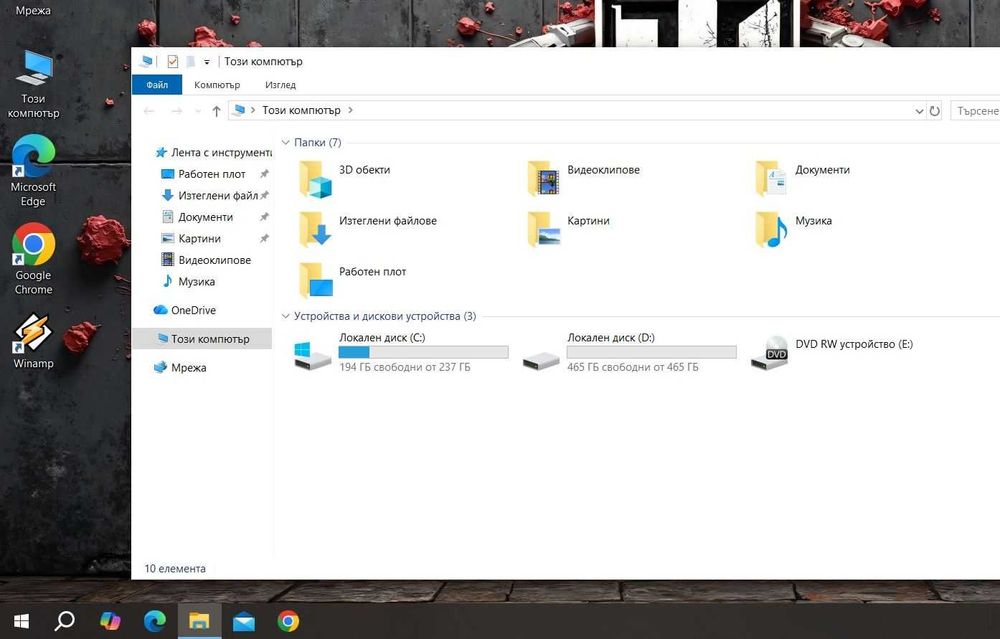Open address bar history dropdown
1000x639 pixels.
pyautogui.click(x=919, y=111)
